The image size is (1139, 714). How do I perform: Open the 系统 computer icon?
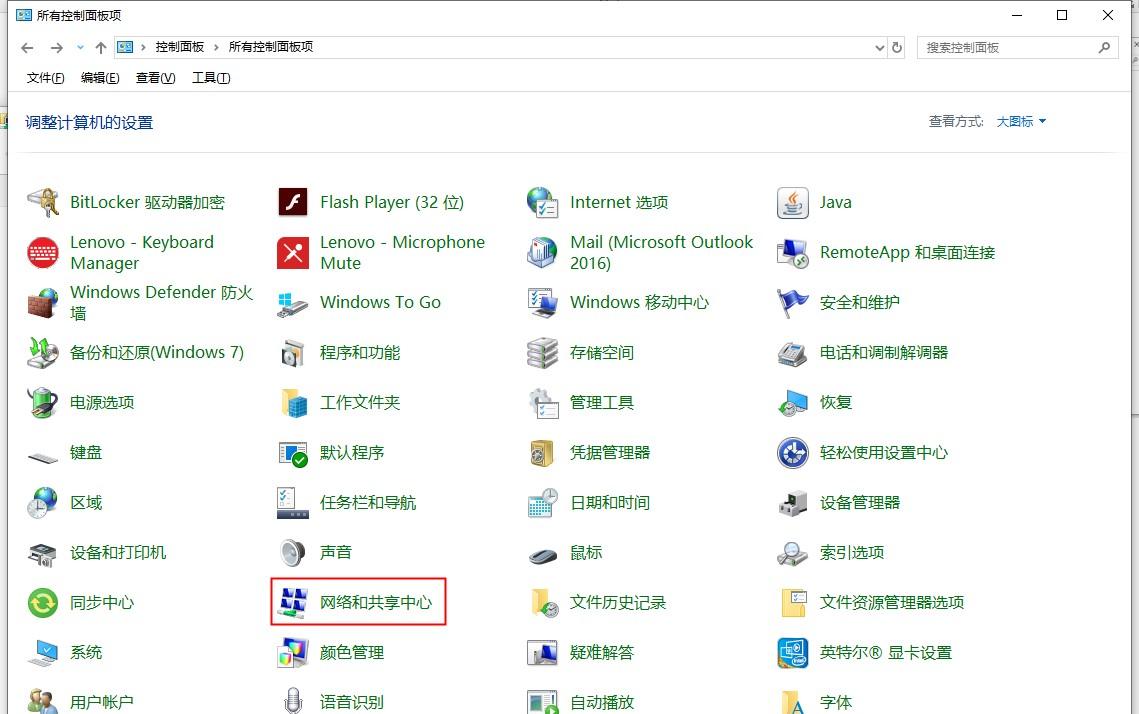click(x=43, y=653)
